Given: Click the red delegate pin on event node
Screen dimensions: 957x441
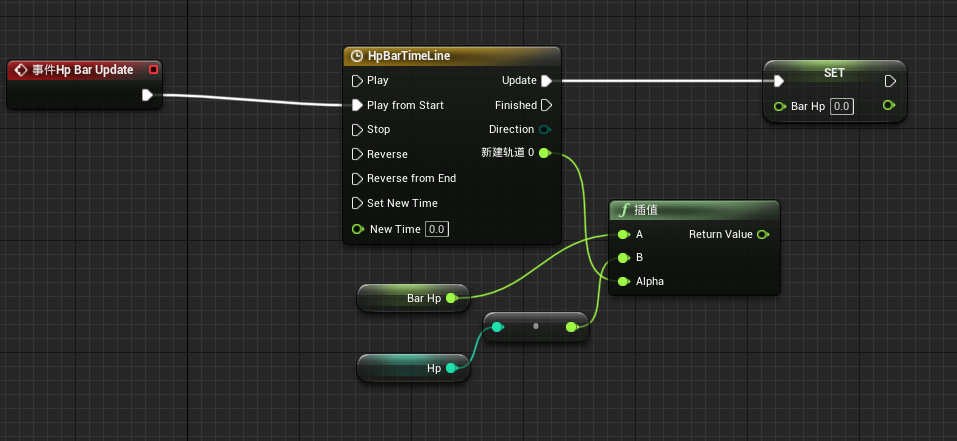Looking at the screenshot, I should coord(152,70).
